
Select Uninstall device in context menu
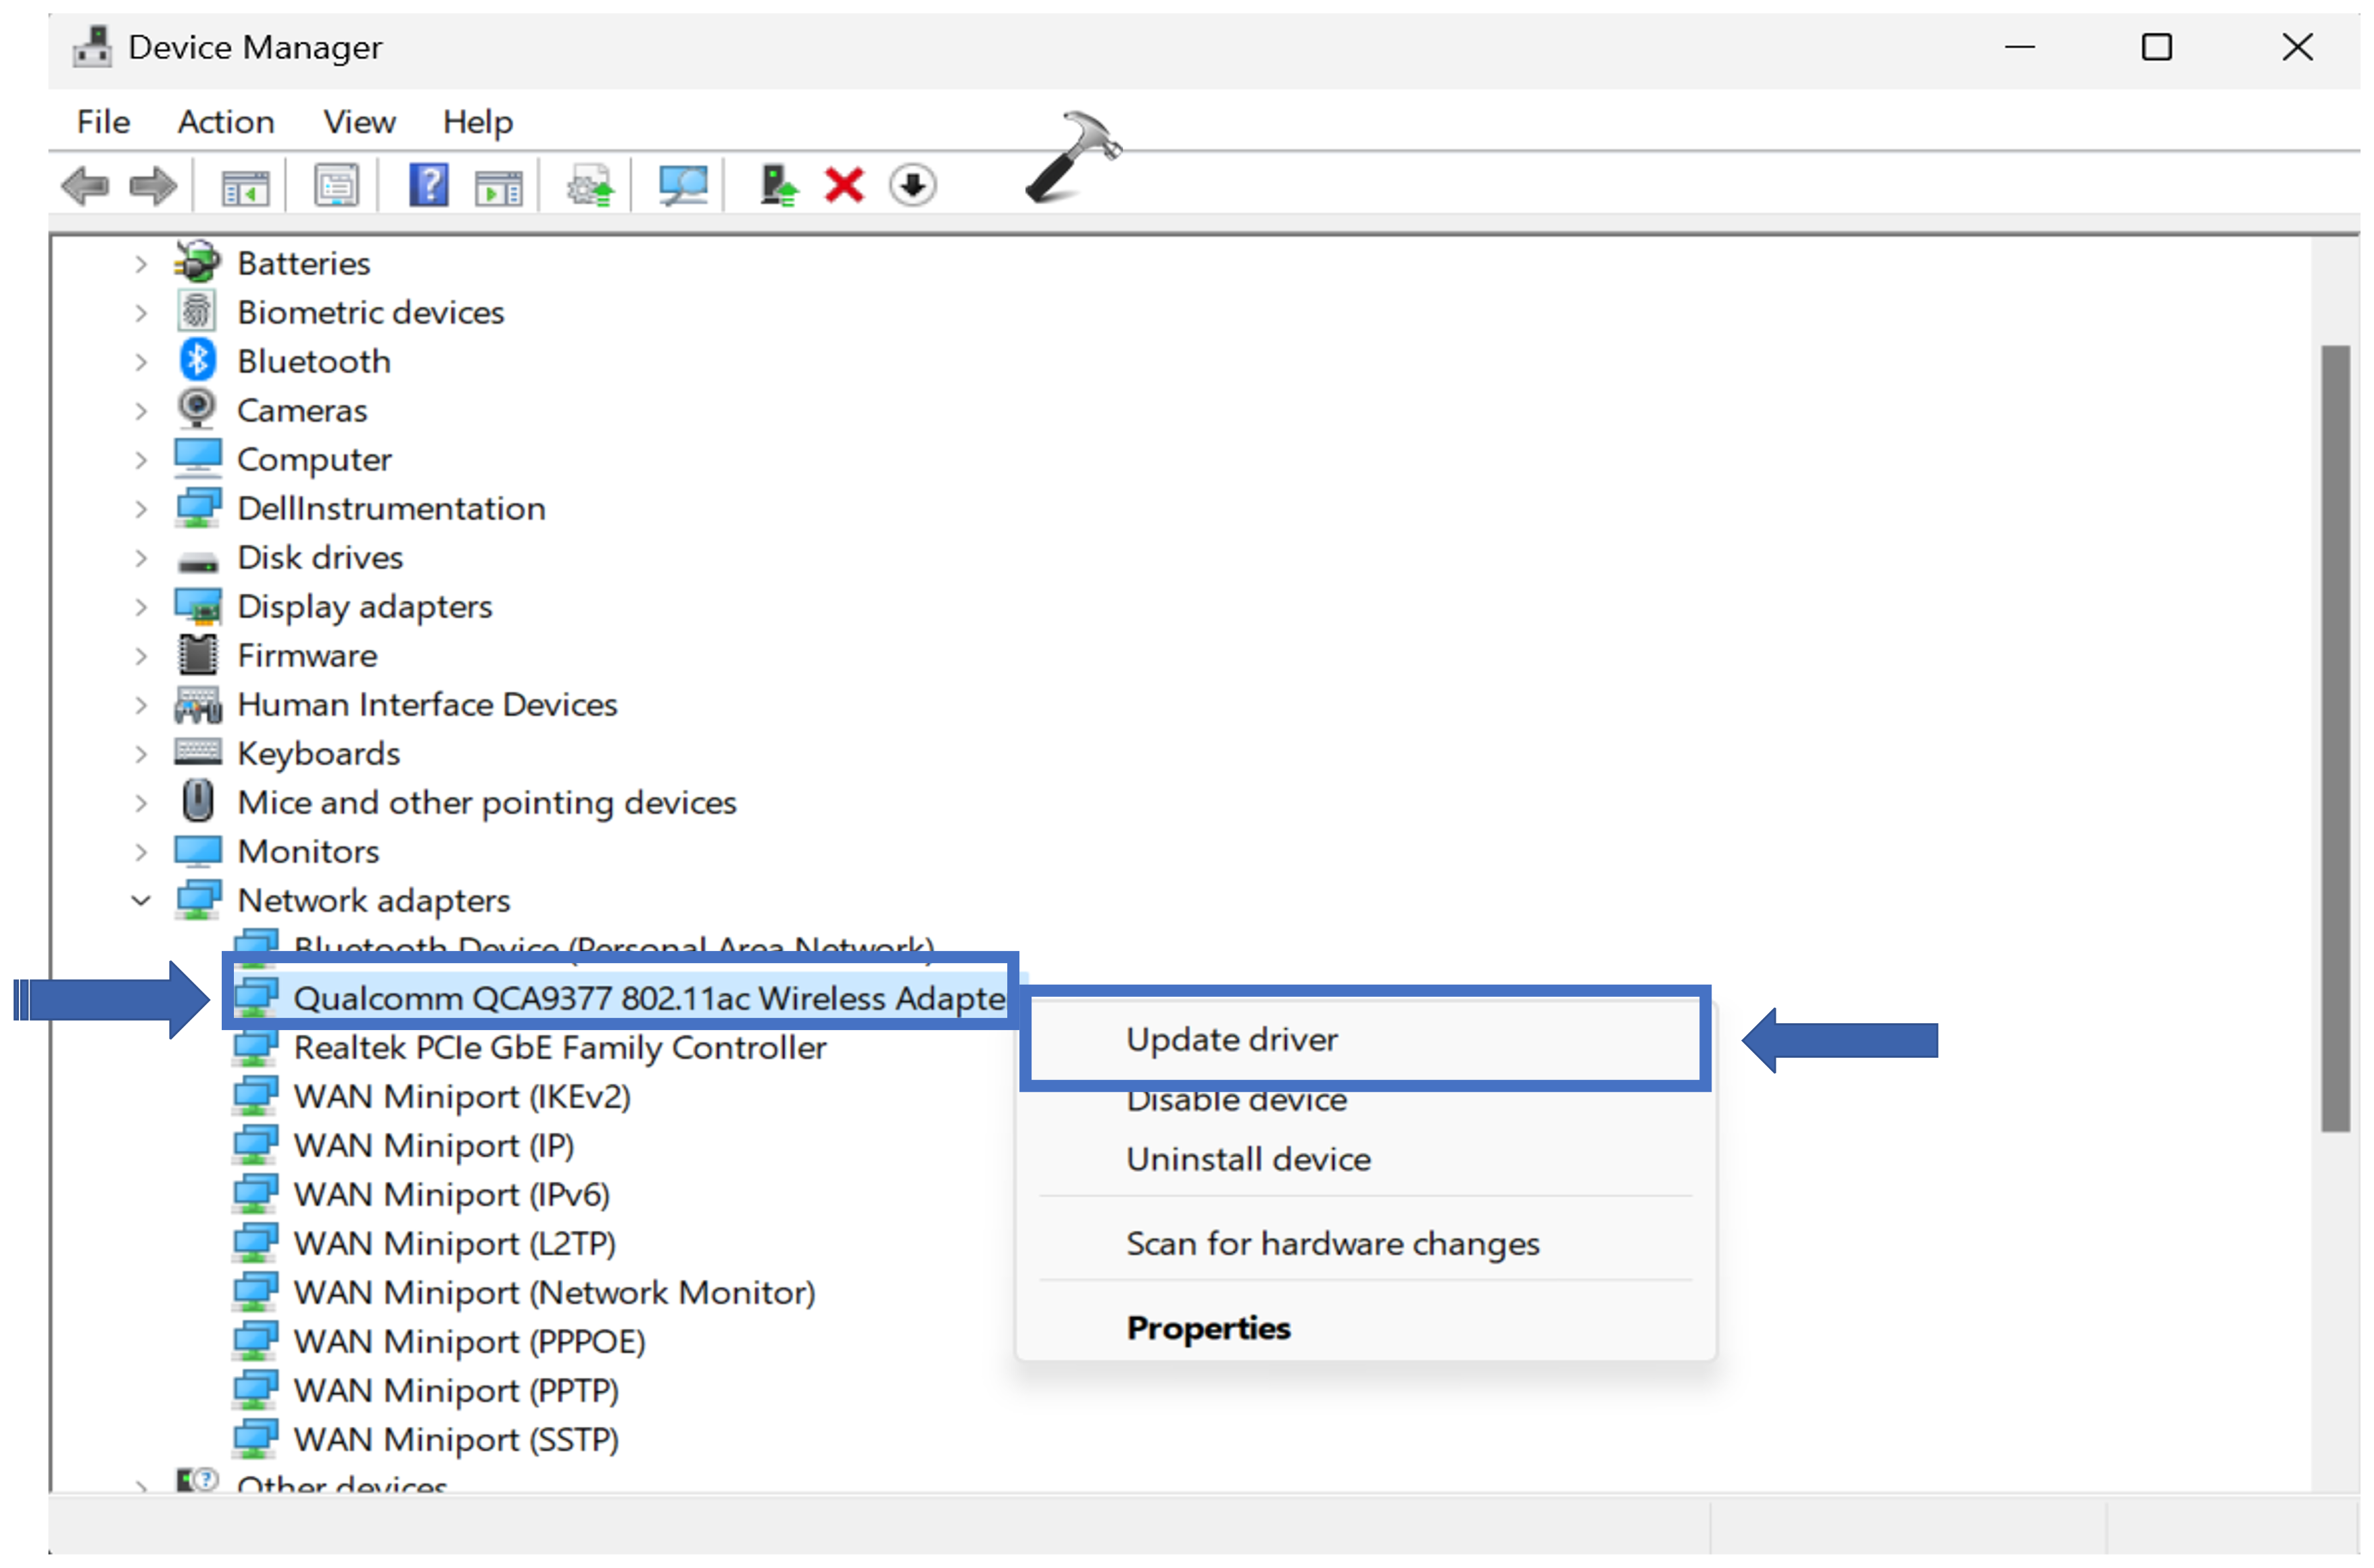pyautogui.click(x=1248, y=1160)
